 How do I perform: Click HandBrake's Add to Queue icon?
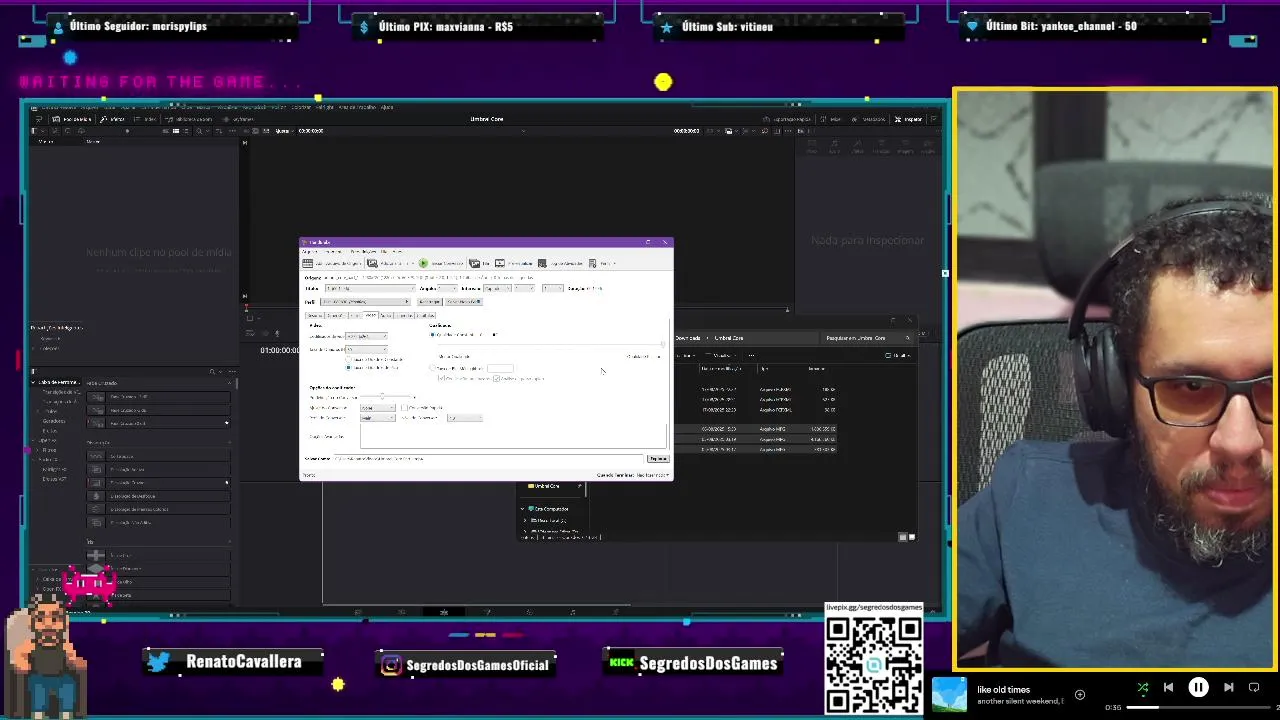point(372,263)
